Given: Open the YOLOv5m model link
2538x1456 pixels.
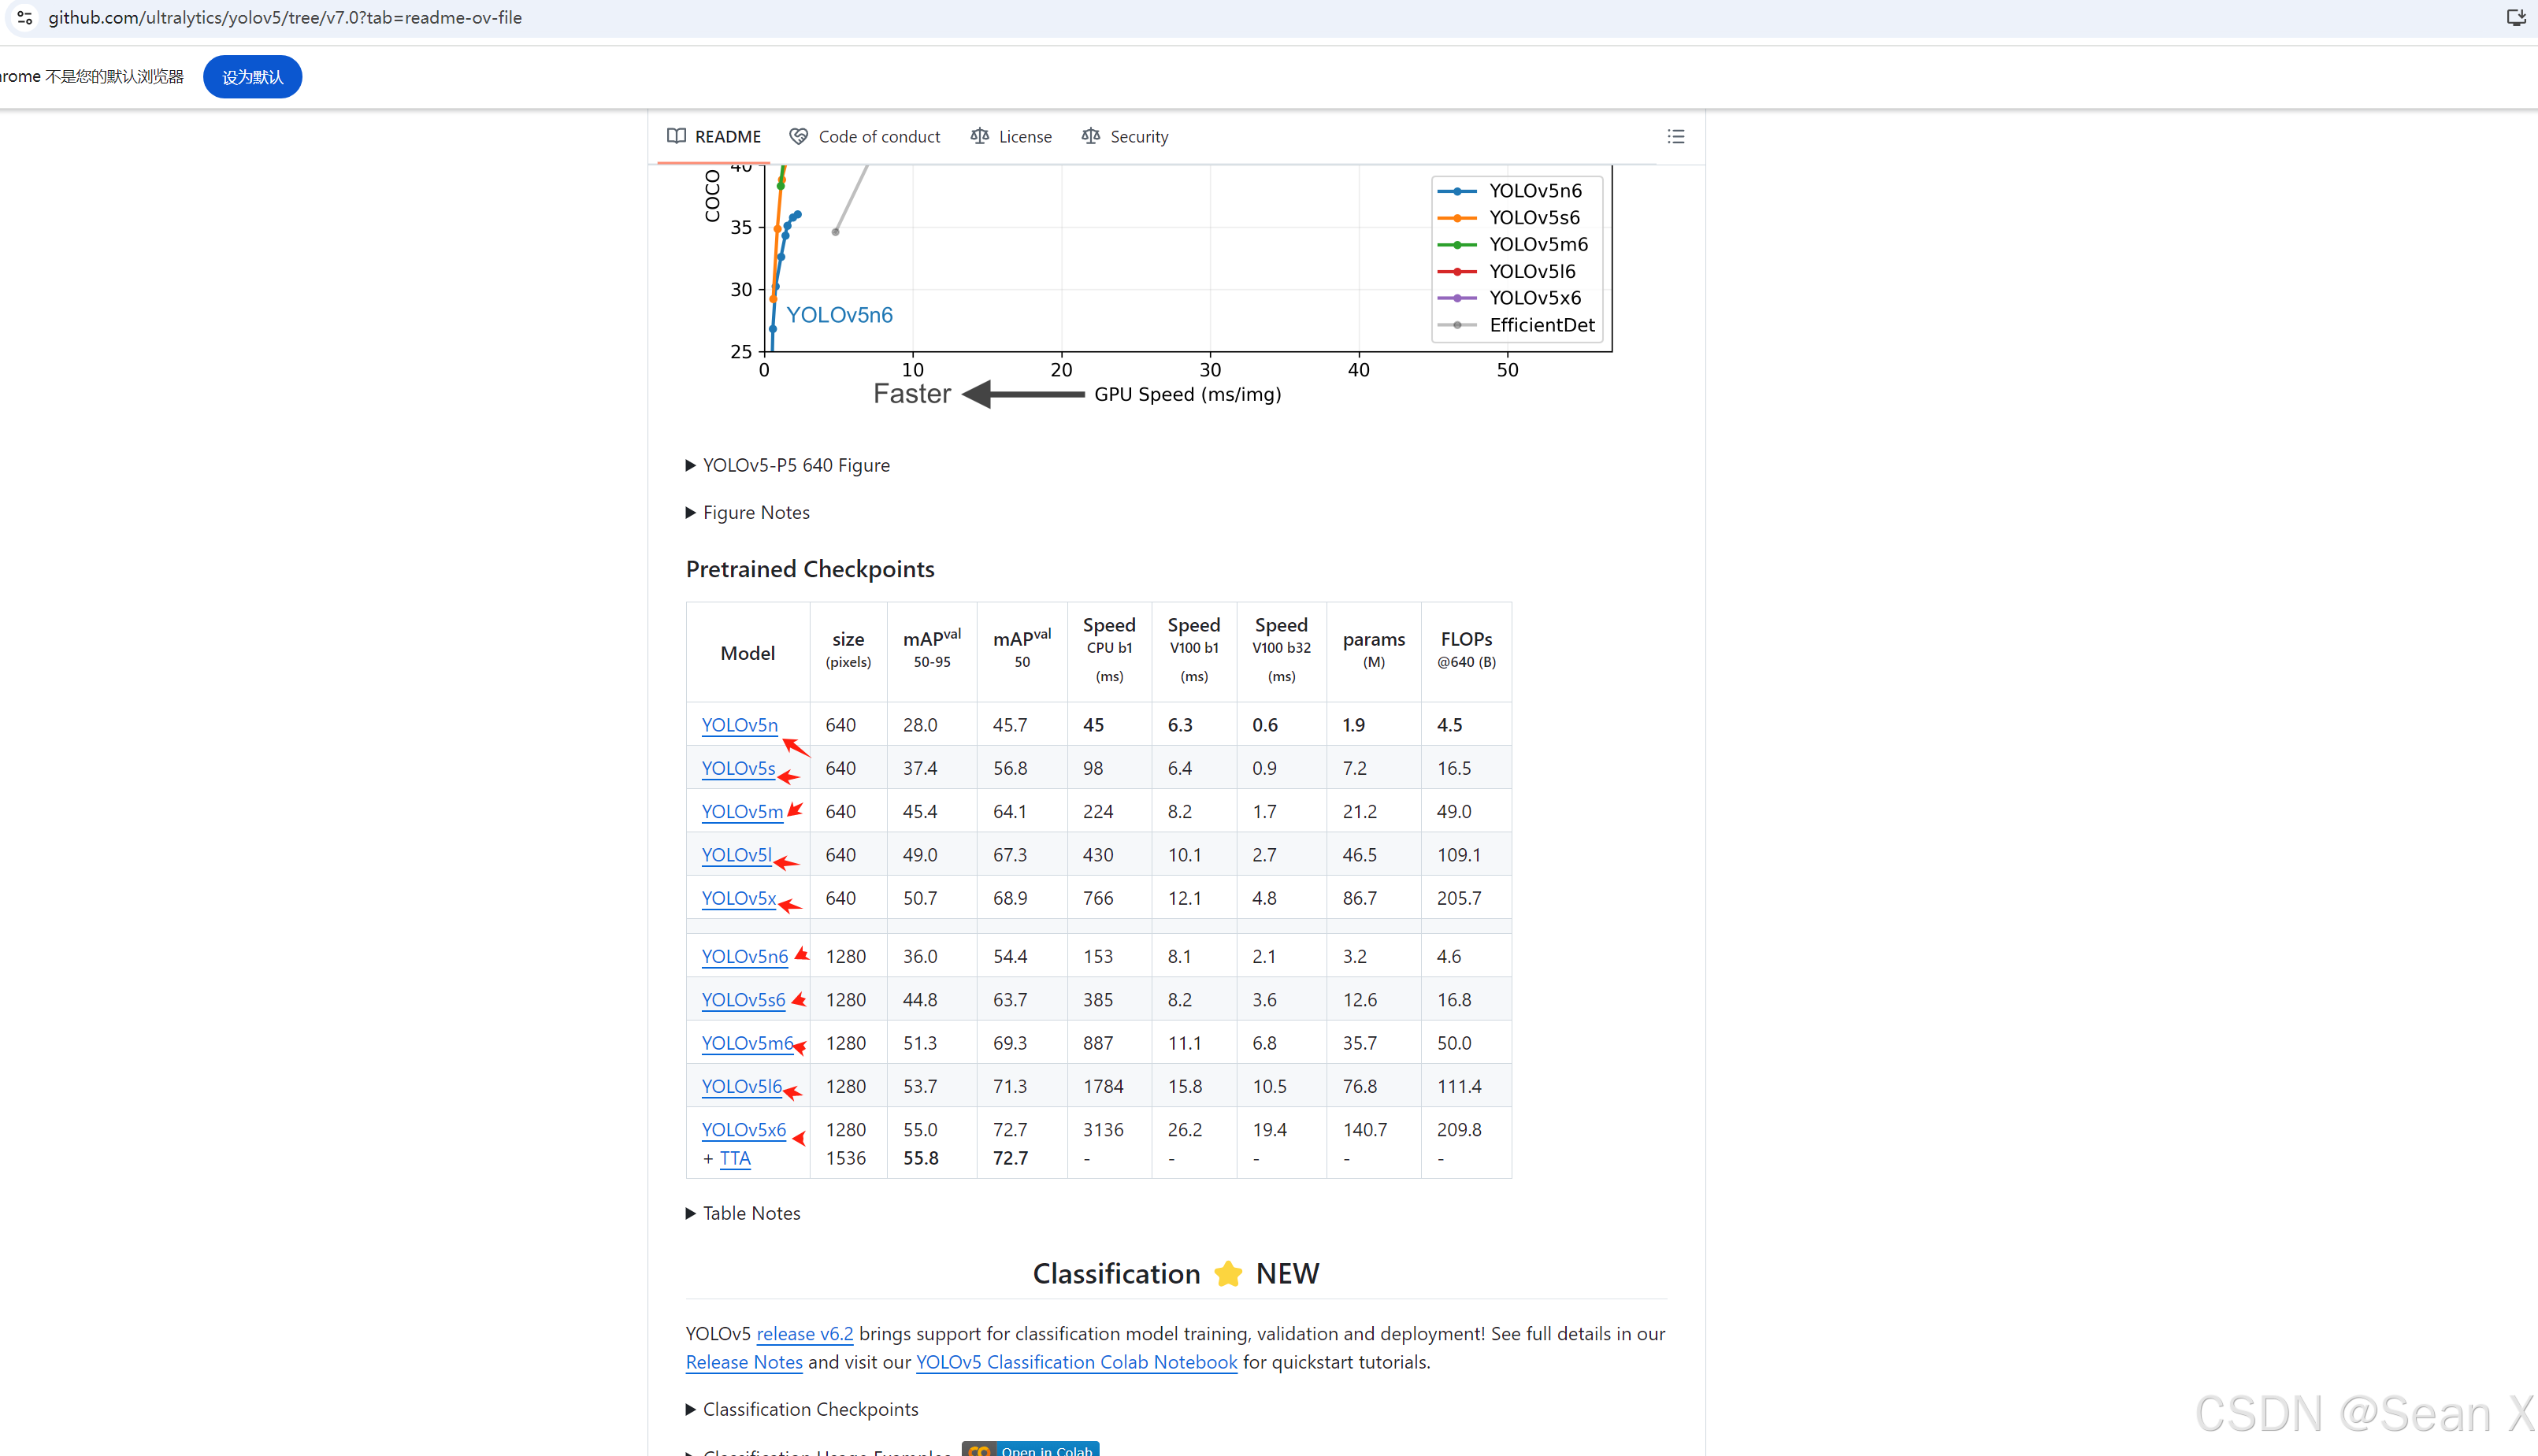Looking at the screenshot, I should (742, 812).
